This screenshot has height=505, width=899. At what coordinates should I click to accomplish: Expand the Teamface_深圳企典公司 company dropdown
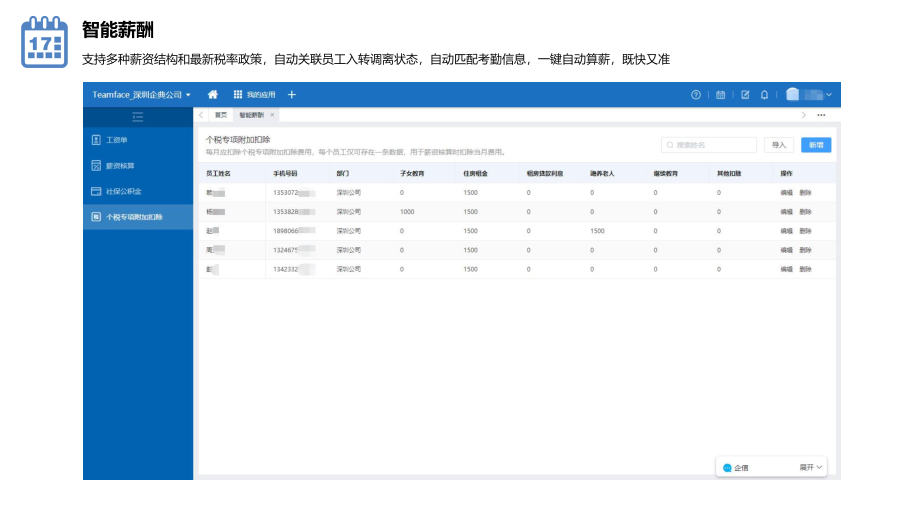tap(141, 95)
